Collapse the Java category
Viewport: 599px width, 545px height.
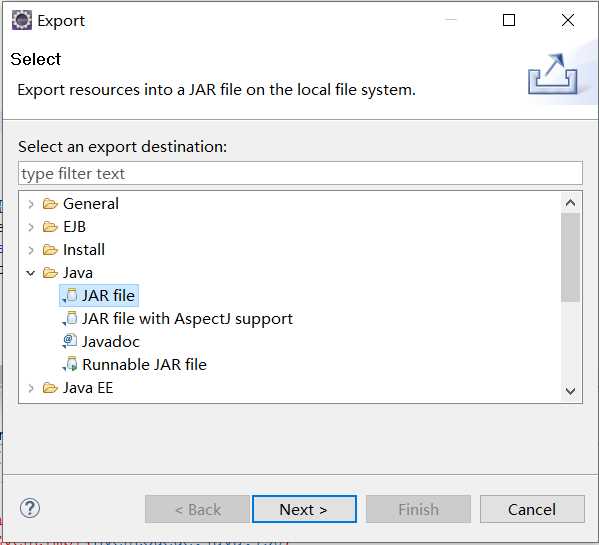[x=31, y=273]
